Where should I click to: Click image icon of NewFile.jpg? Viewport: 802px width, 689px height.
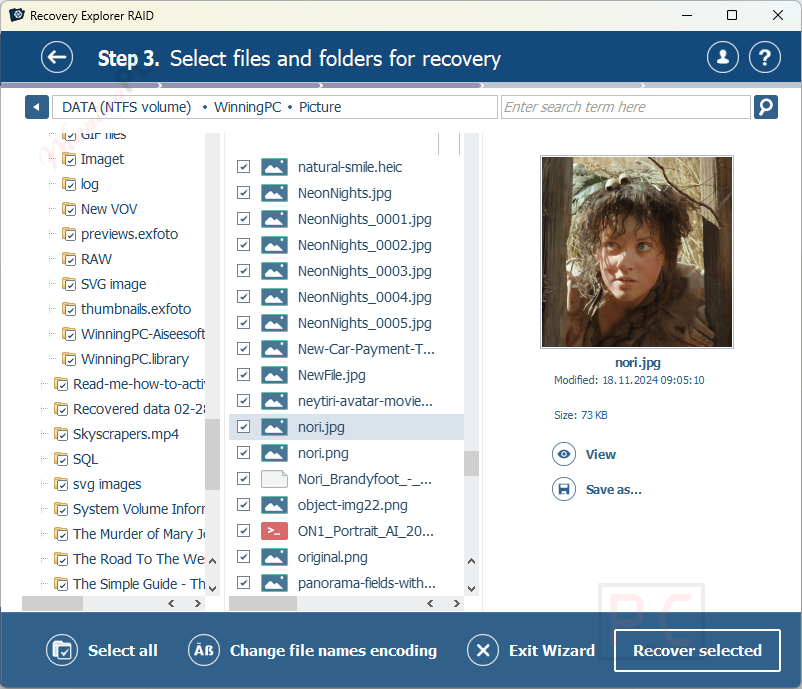(x=274, y=375)
